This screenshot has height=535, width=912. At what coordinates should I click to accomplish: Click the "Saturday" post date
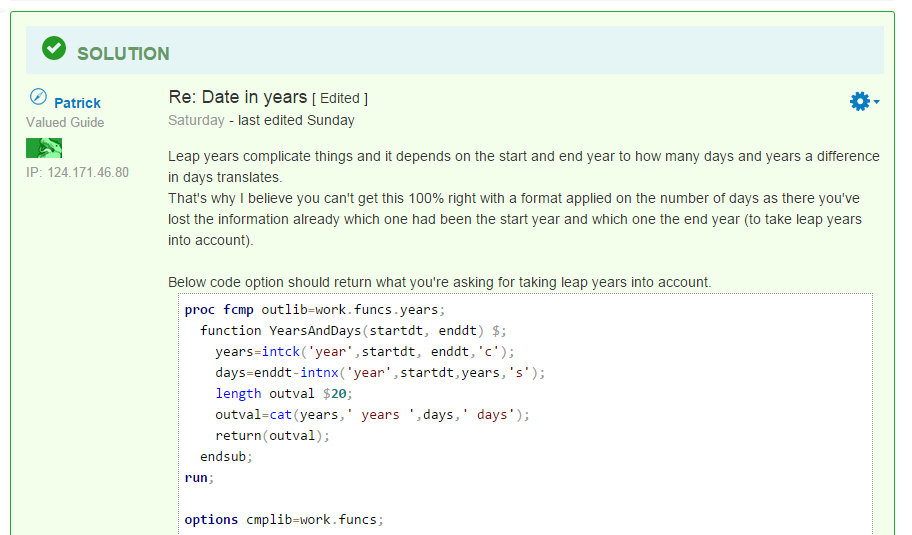[x=196, y=120]
